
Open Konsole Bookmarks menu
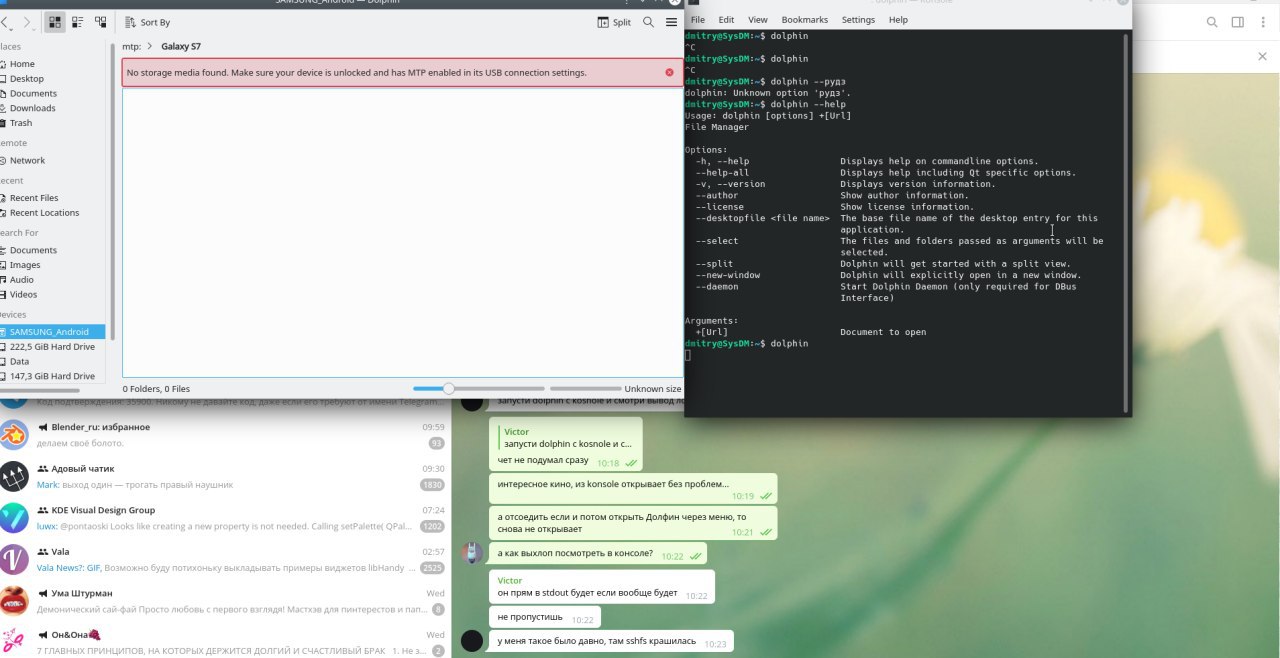point(805,20)
